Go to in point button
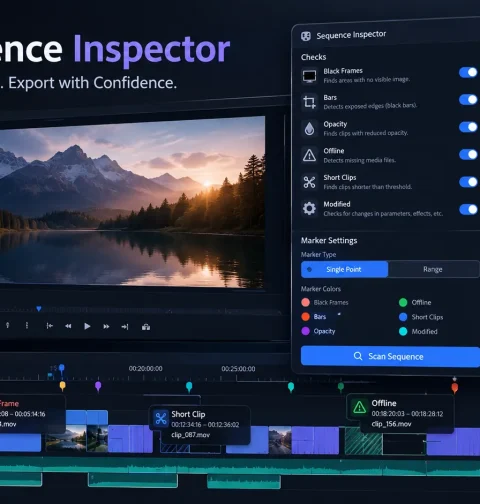 pos(49,326)
